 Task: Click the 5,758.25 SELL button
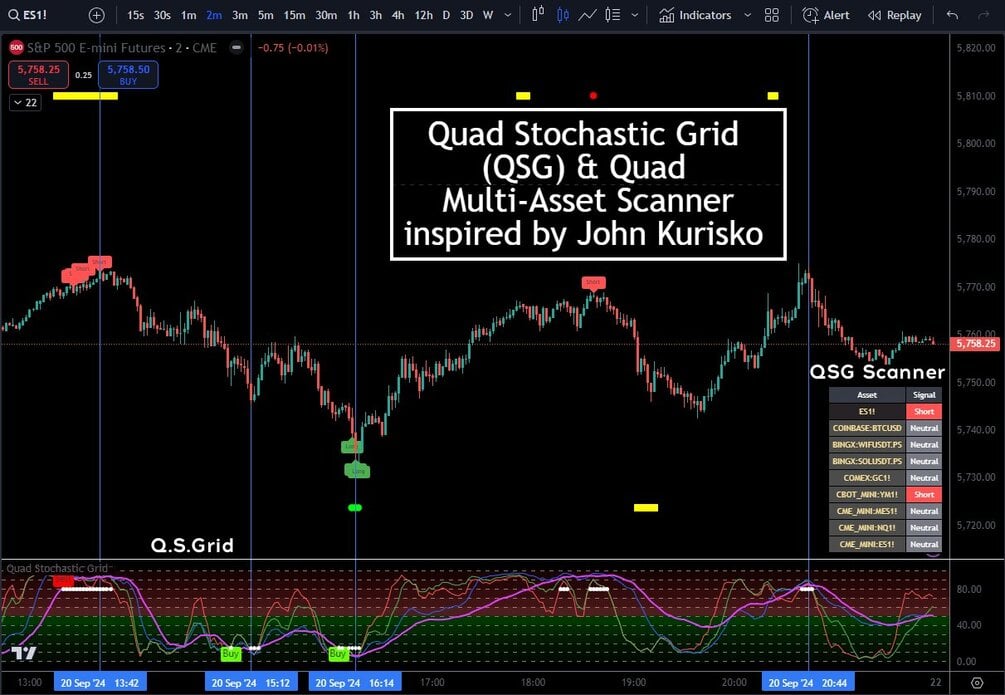coord(38,75)
